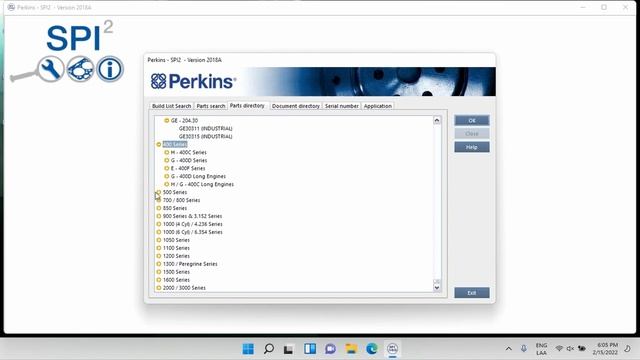Open File Explorer from the taskbar

(x=351, y=349)
